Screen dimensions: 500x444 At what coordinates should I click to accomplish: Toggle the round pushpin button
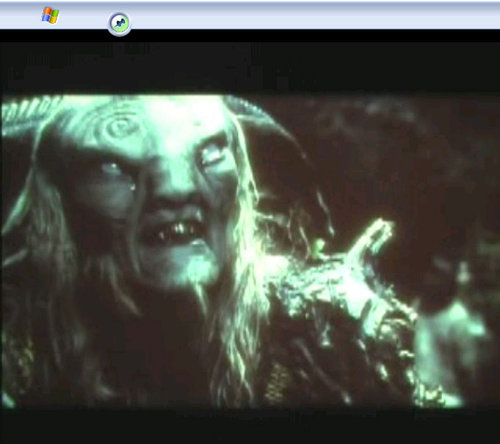119,23
